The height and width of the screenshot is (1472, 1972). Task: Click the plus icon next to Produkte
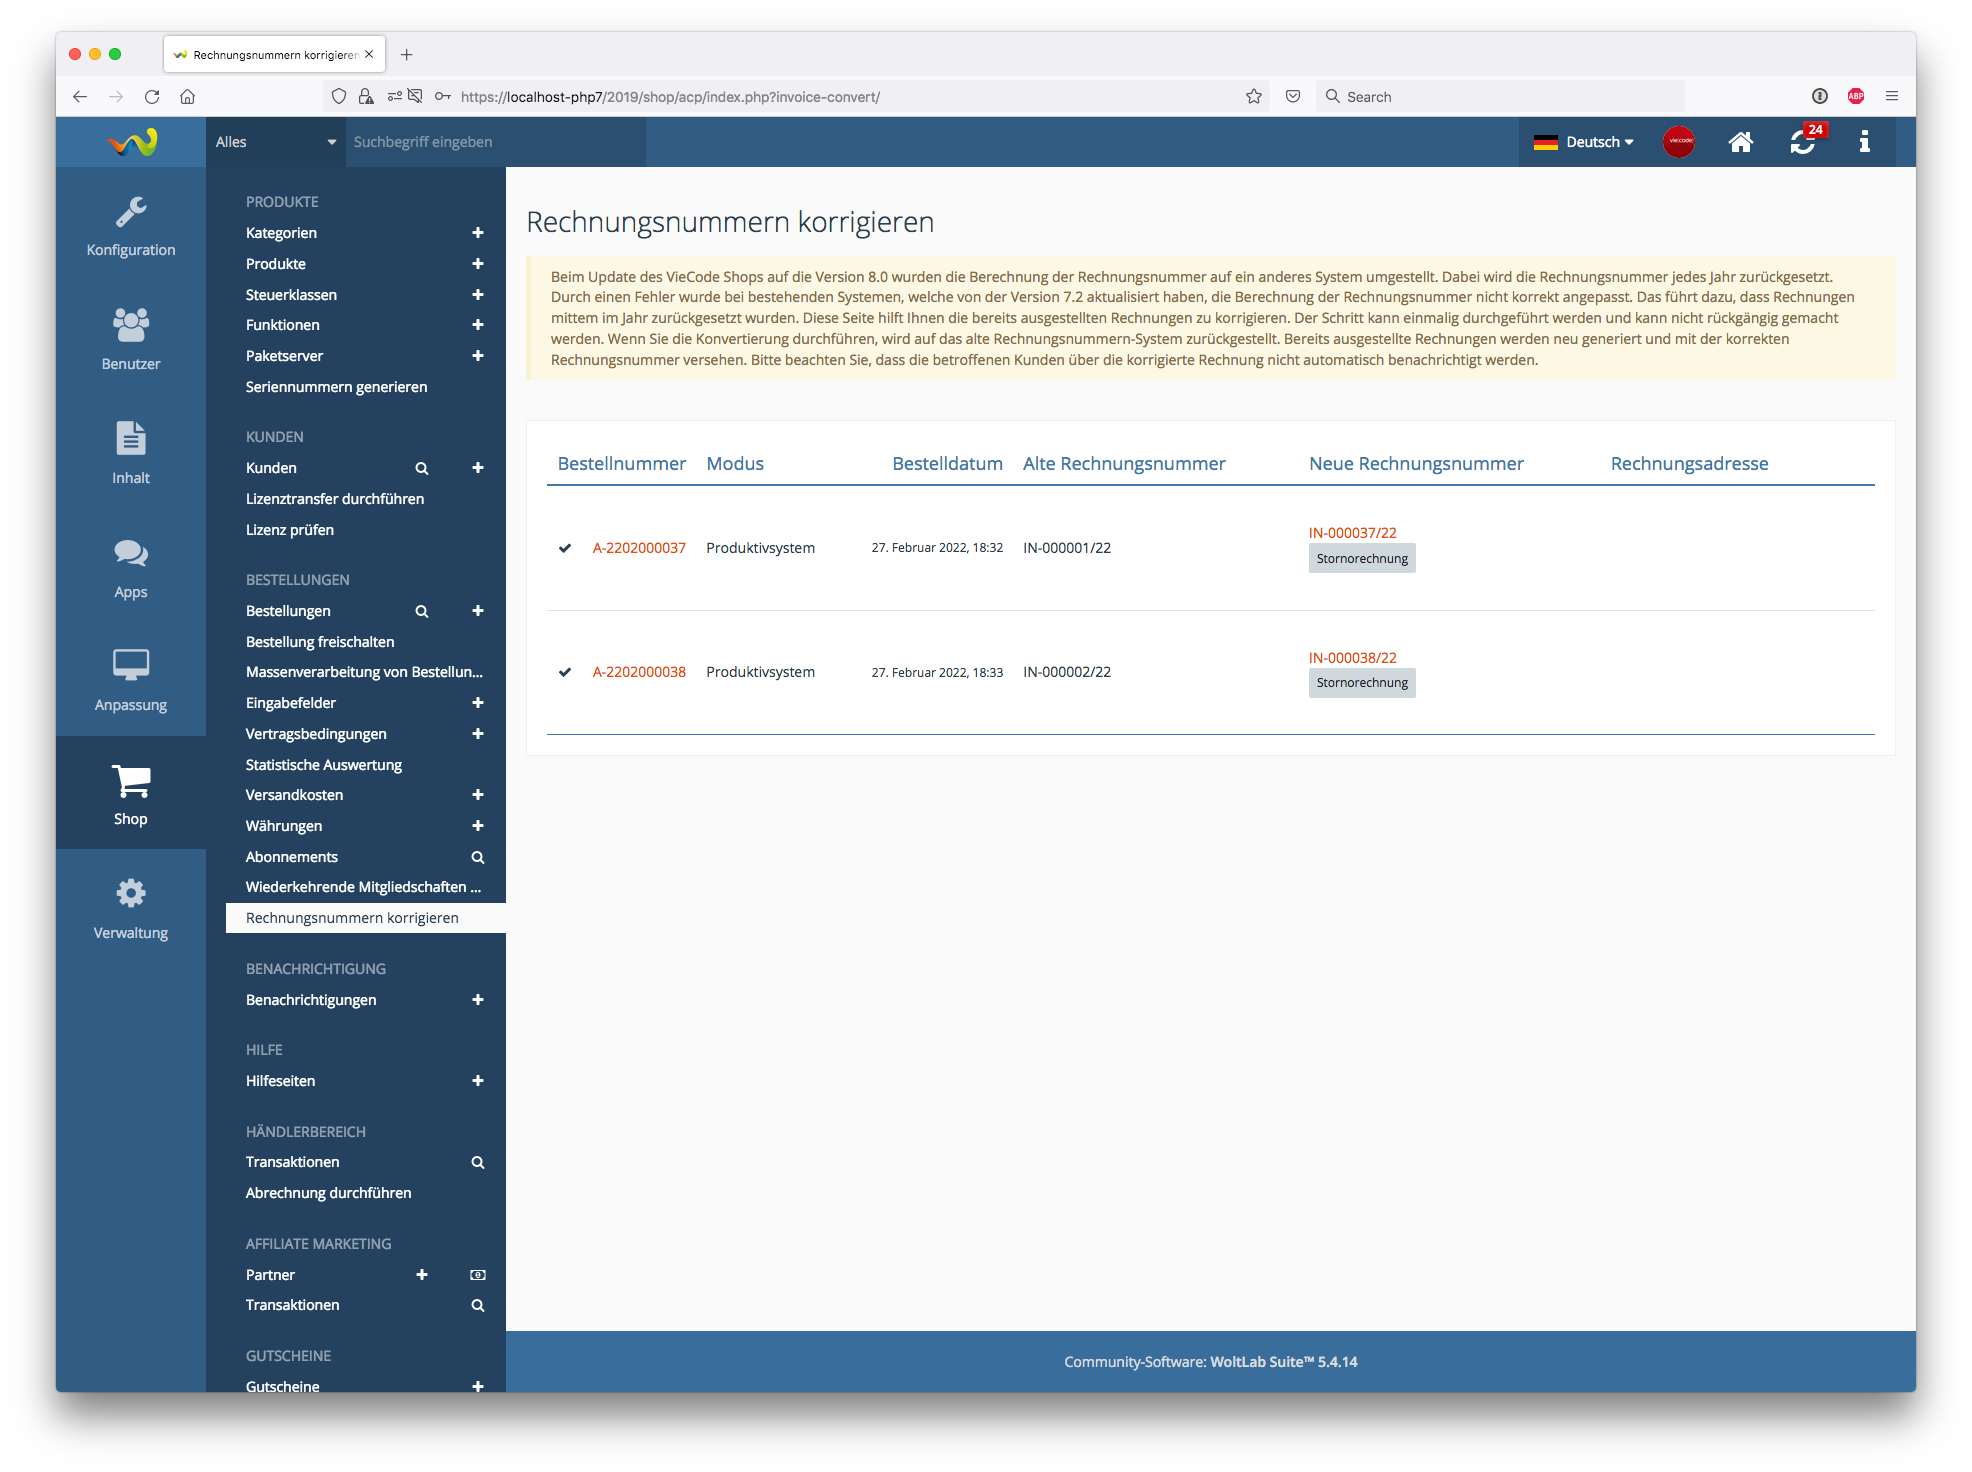click(478, 264)
